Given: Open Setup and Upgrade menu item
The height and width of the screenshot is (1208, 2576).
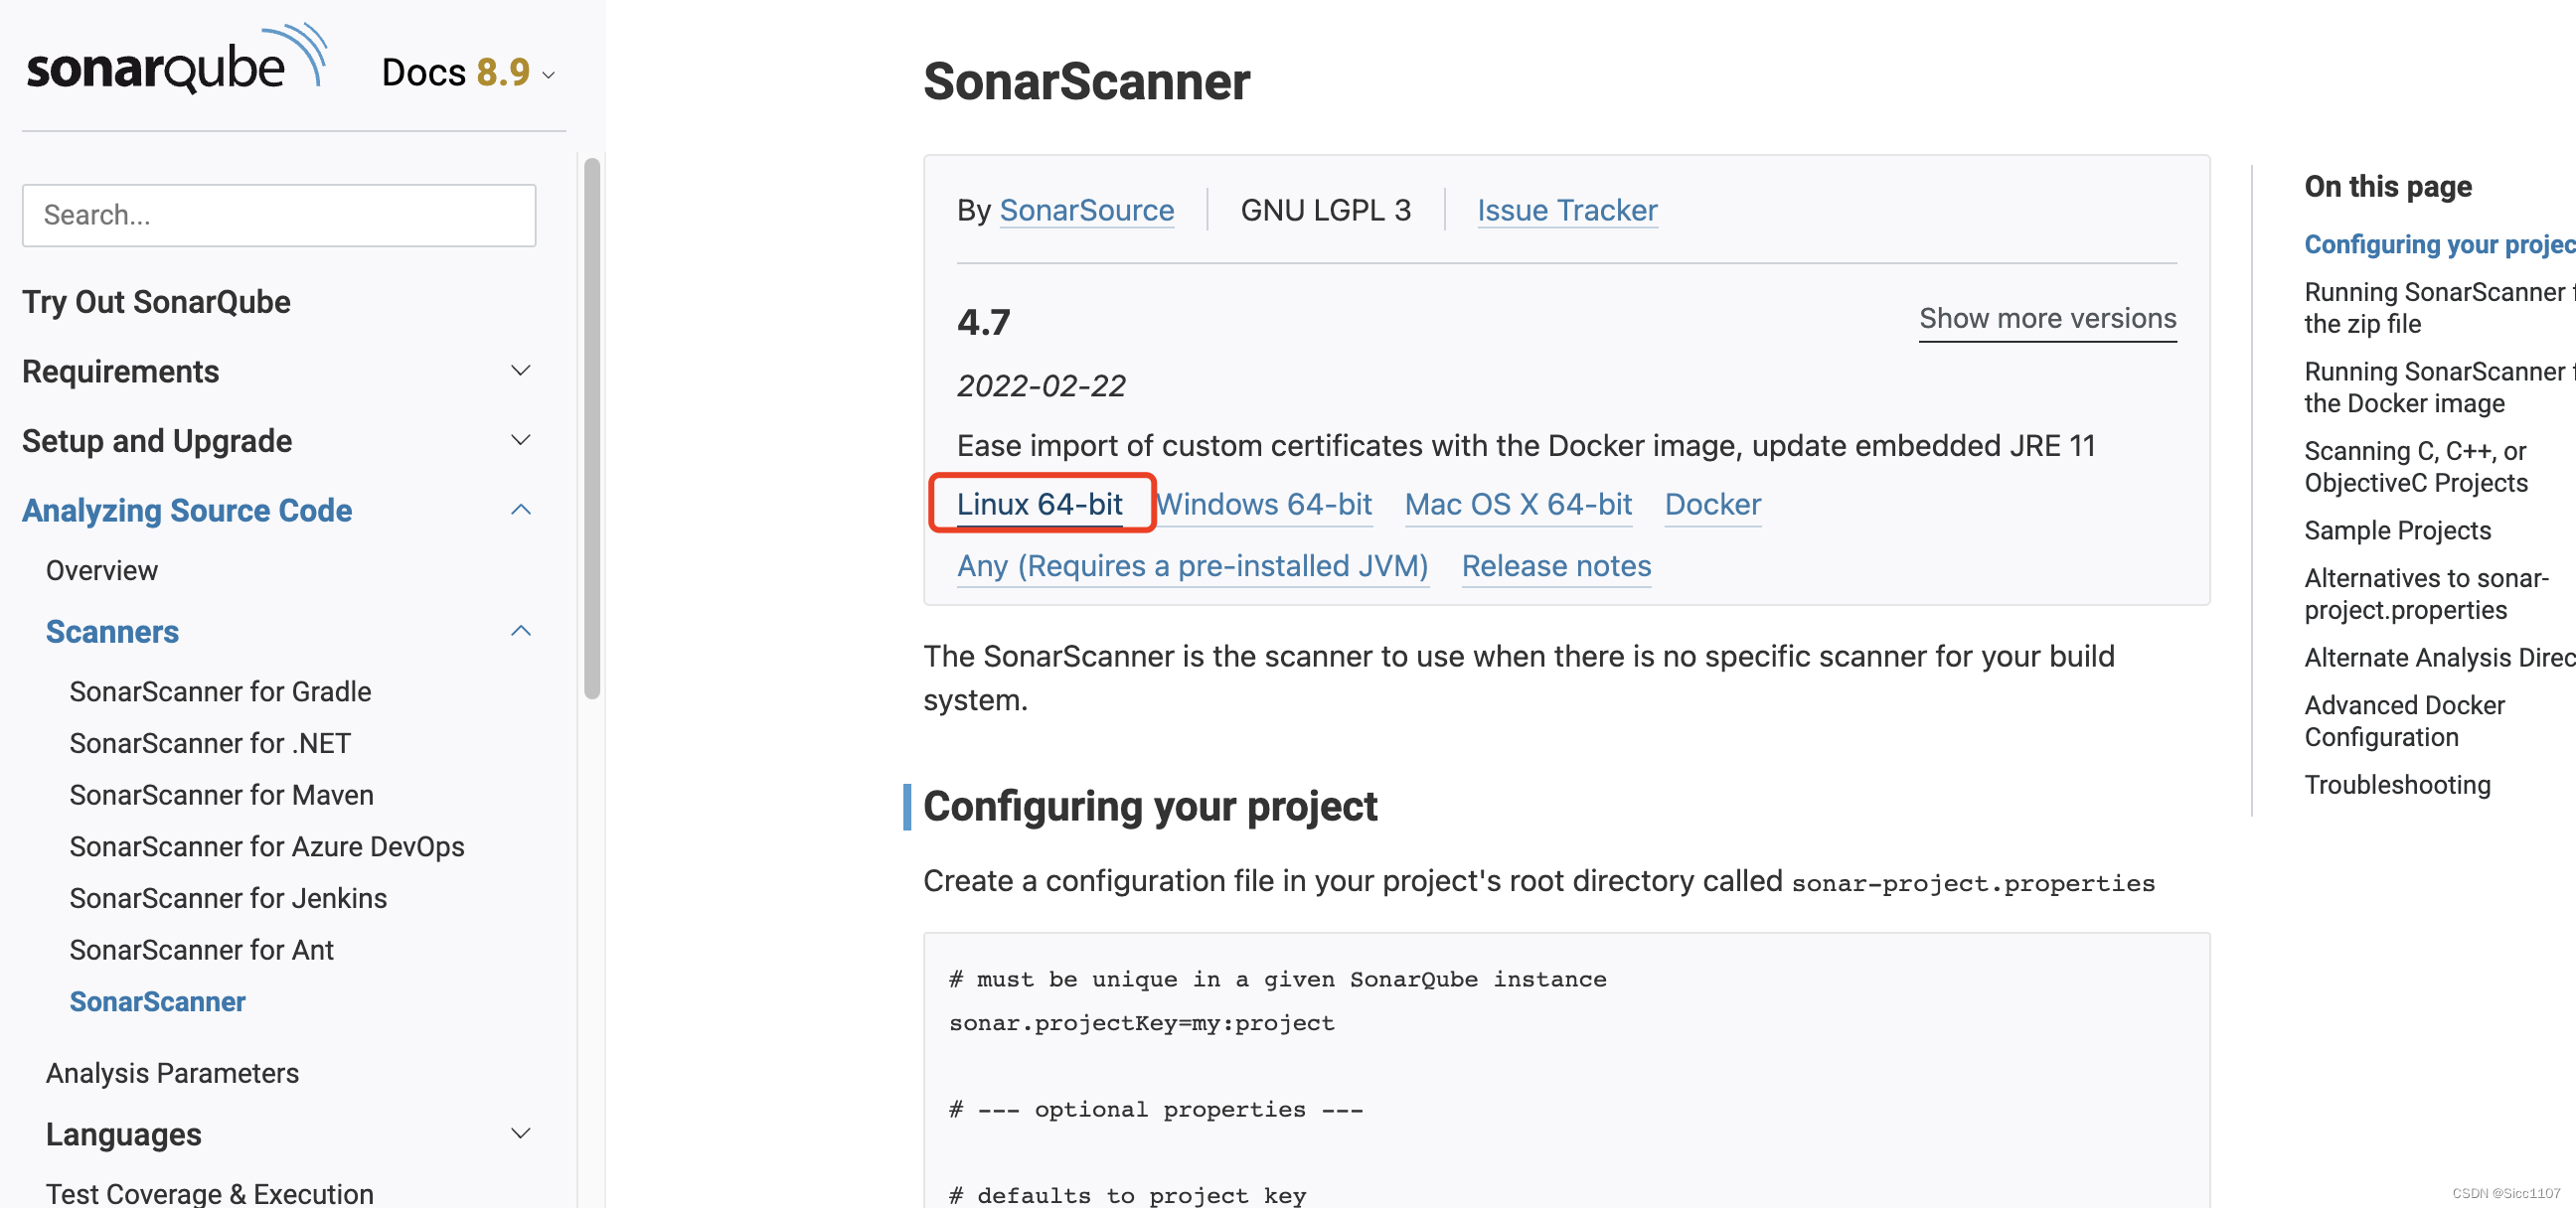Looking at the screenshot, I should [x=157, y=441].
